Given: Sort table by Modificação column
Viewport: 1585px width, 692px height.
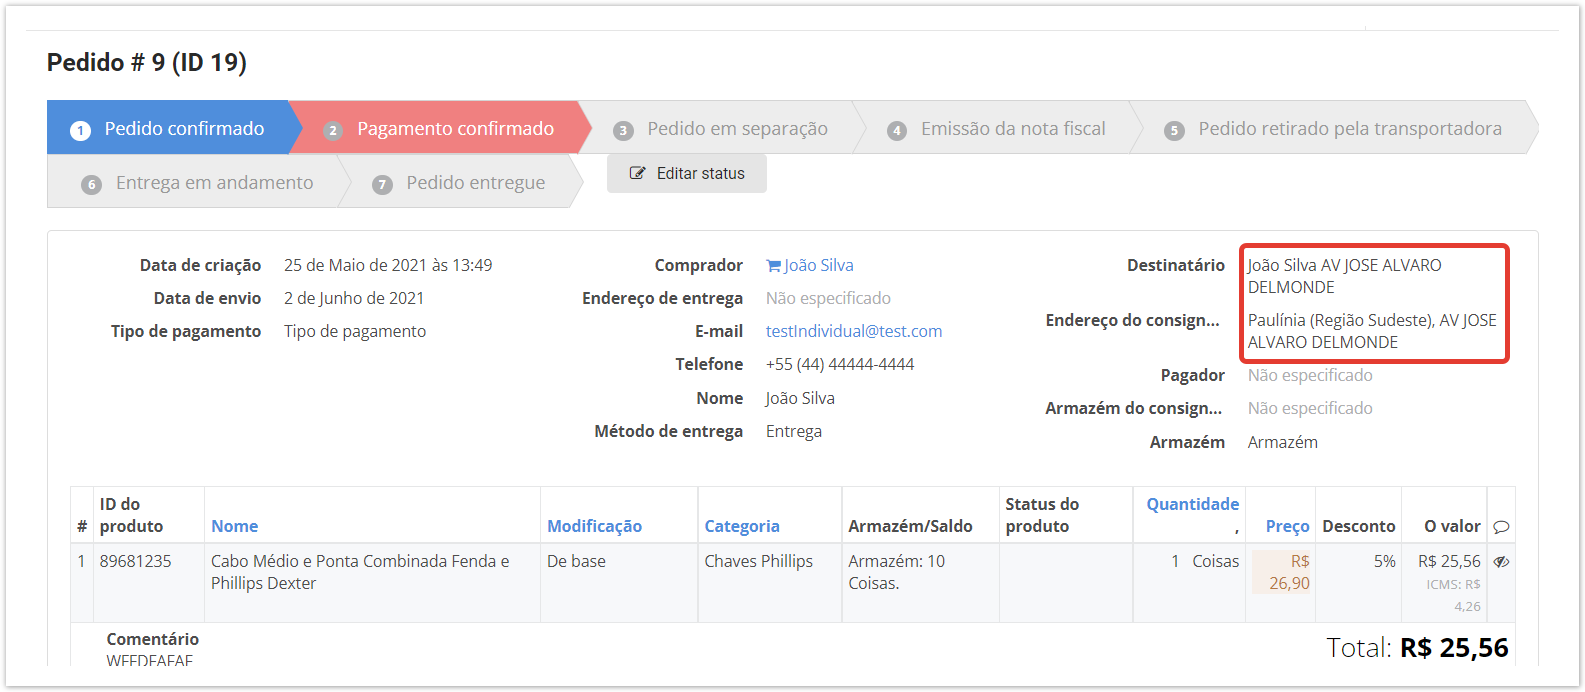Looking at the screenshot, I should [x=594, y=526].
